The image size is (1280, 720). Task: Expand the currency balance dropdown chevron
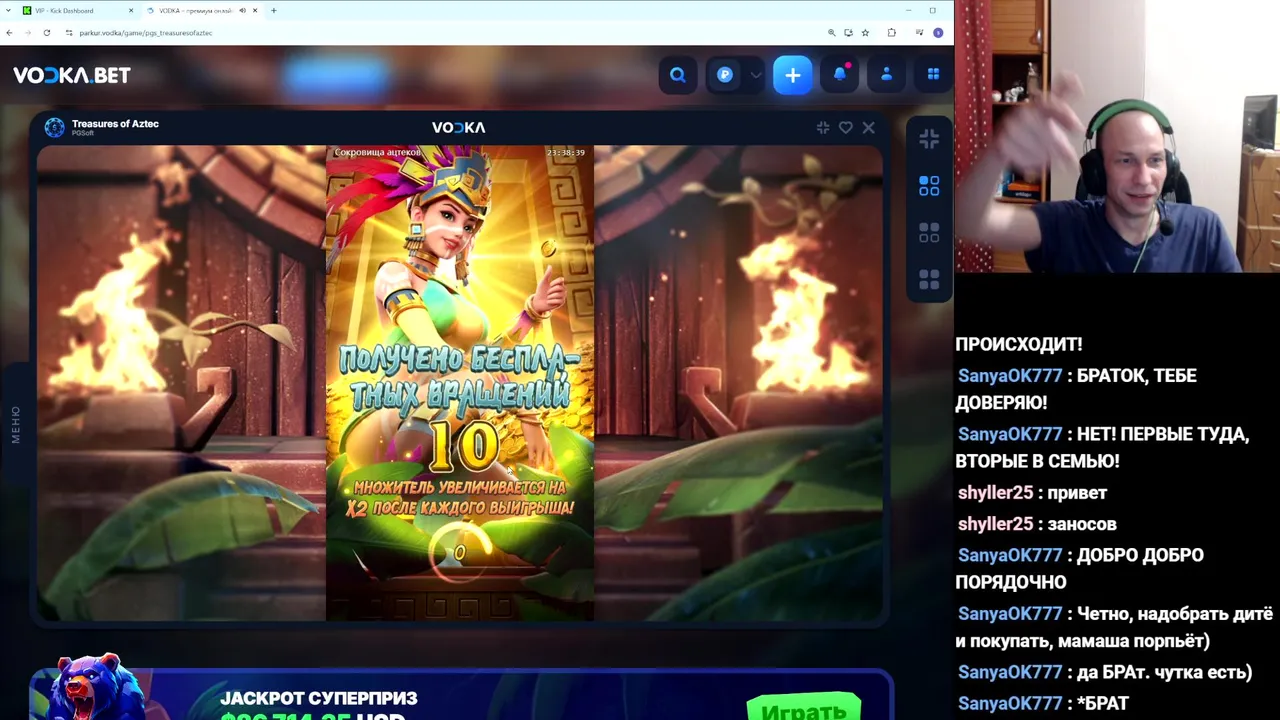pos(755,75)
